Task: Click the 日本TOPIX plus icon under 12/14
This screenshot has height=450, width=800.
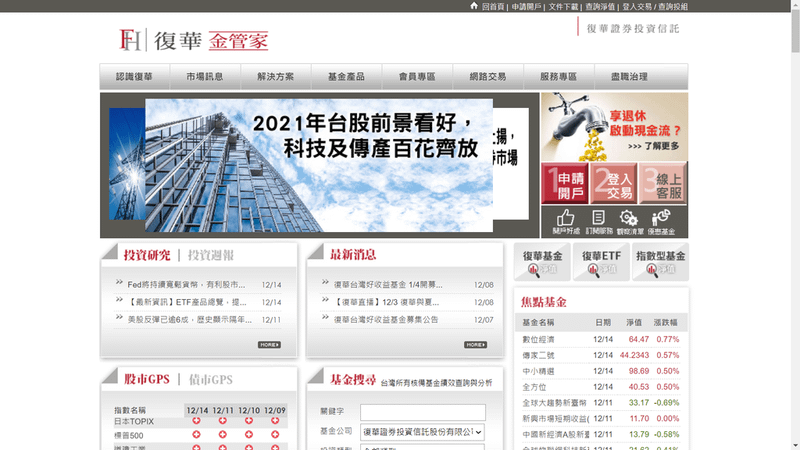Action: pyautogui.click(x=196, y=421)
